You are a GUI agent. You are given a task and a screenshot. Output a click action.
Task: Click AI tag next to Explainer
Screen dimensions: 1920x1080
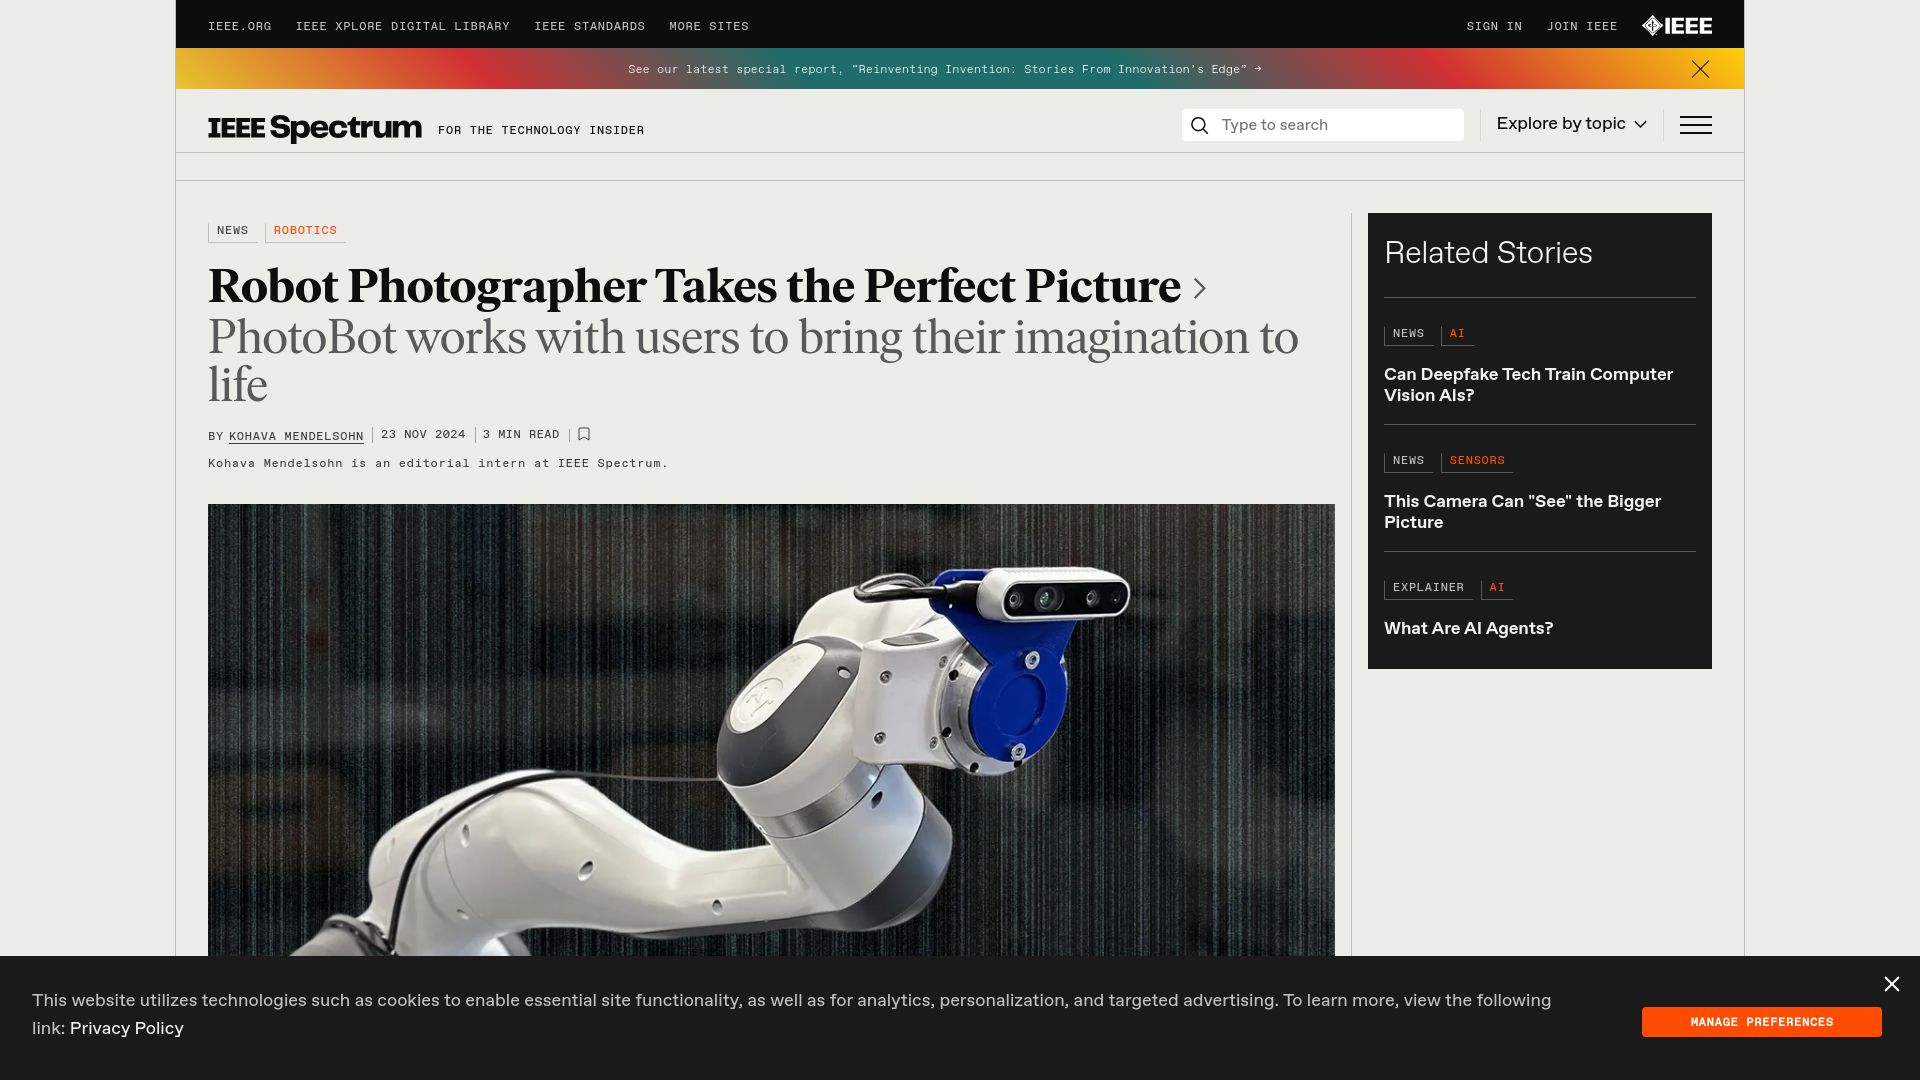coord(1497,588)
